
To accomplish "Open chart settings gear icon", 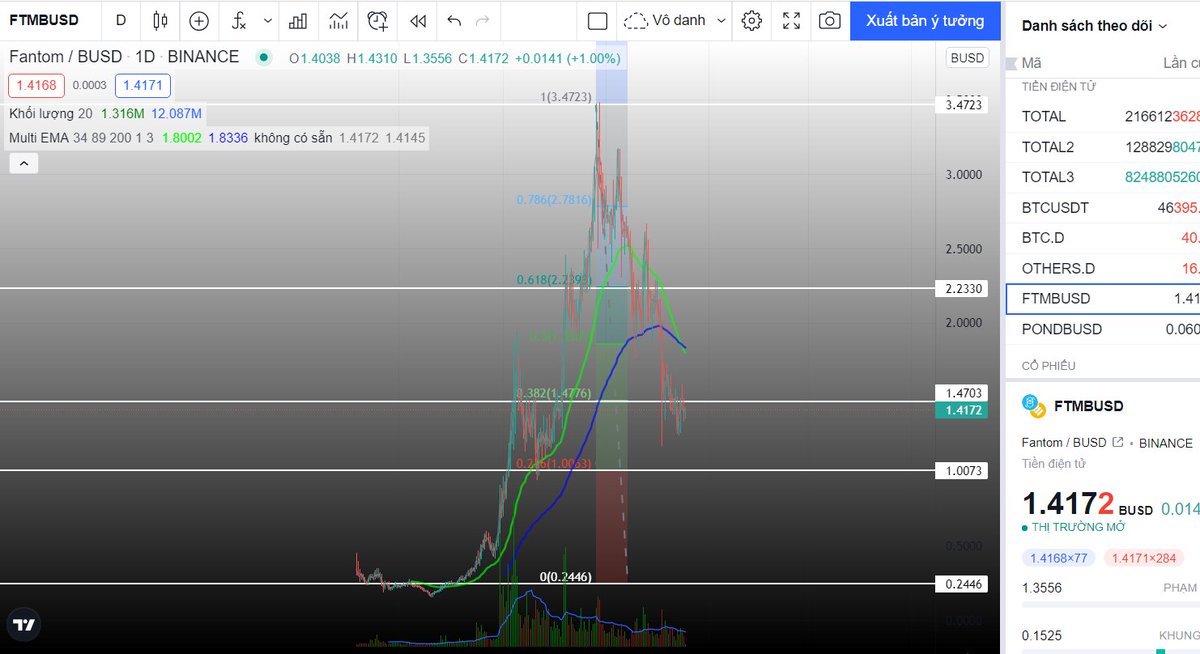I will [752, 20].
